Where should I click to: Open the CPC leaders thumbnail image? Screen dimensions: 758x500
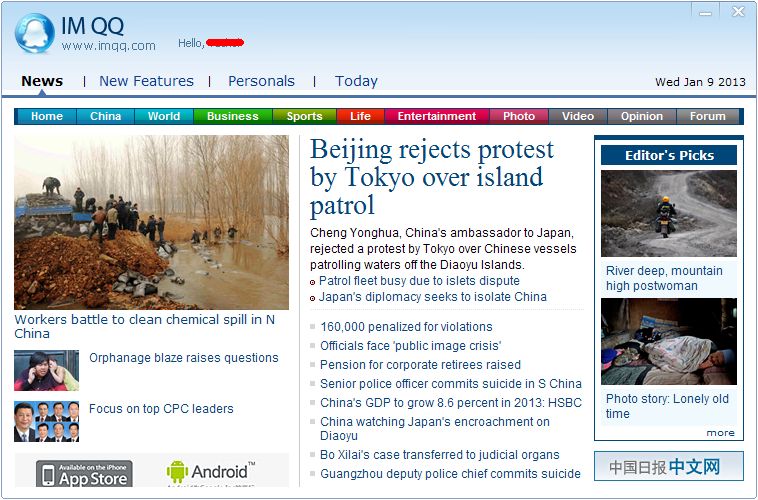(x=46, y=421)
